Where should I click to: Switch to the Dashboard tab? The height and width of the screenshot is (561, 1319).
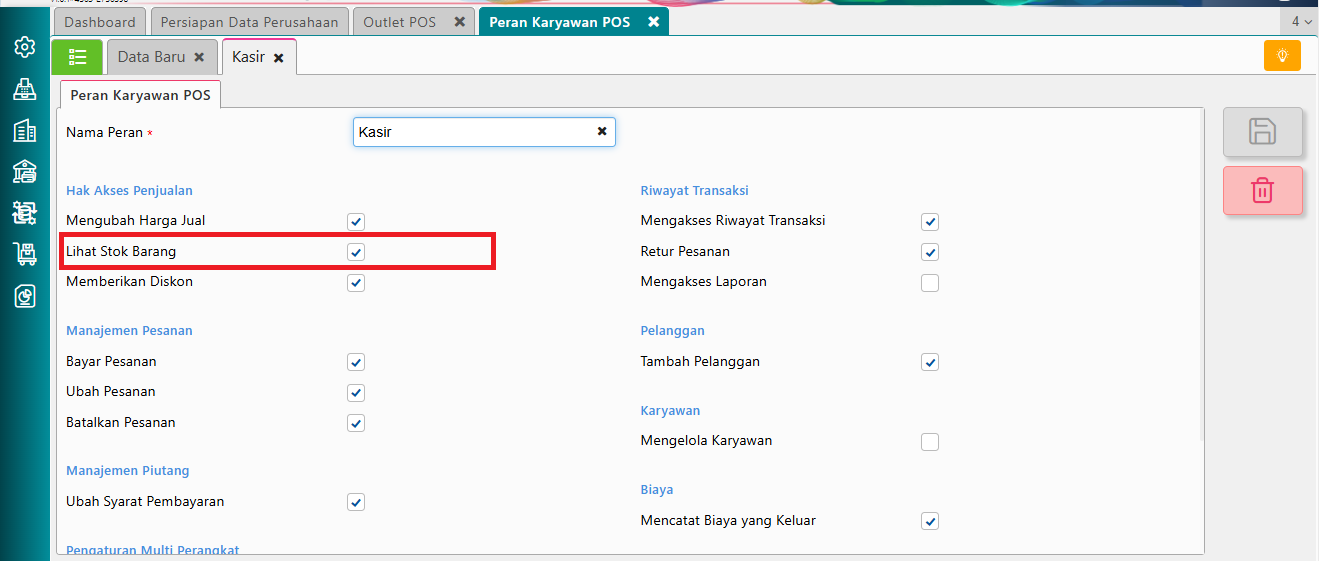coord(100,22)
